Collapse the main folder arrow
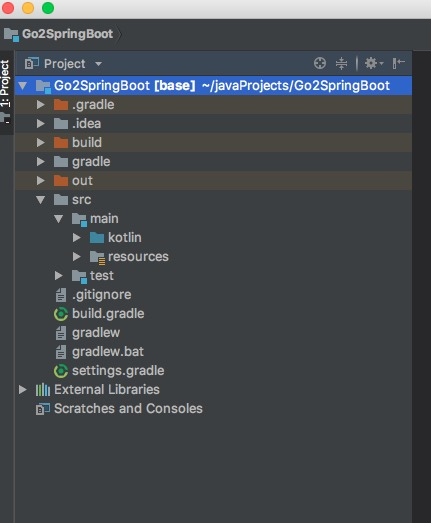The width and height of the screenshot is (431, 523). pos(58,219)
